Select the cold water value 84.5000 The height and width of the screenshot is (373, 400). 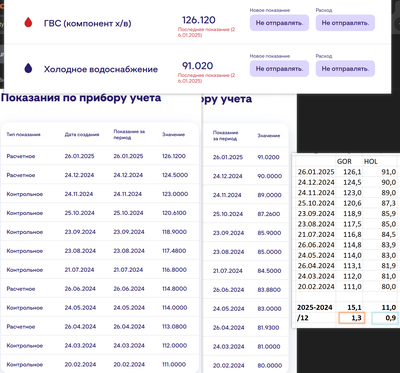click(269, 271)
